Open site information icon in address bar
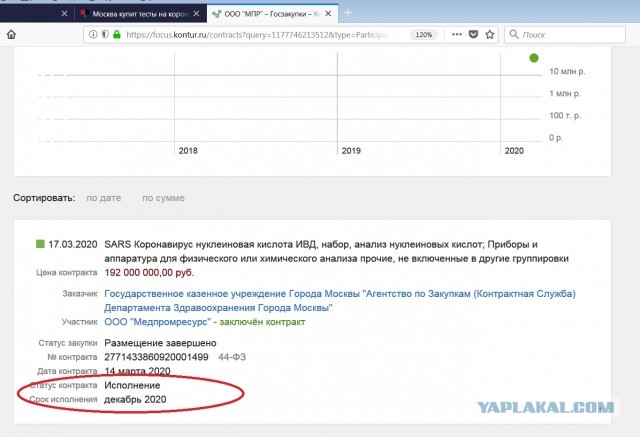 (93, 34)
